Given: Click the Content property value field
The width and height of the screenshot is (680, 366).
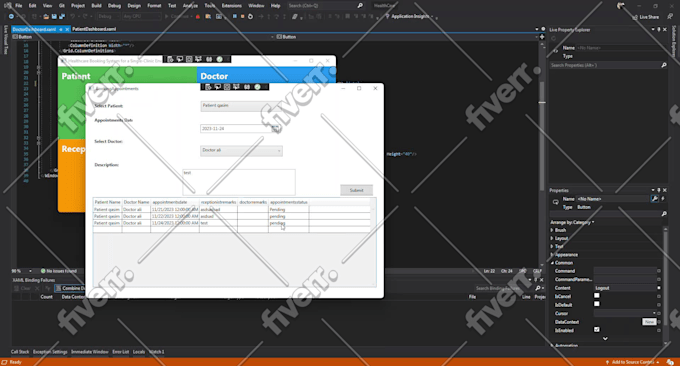Looking at the screenshot, I should (x=625, y=288).
